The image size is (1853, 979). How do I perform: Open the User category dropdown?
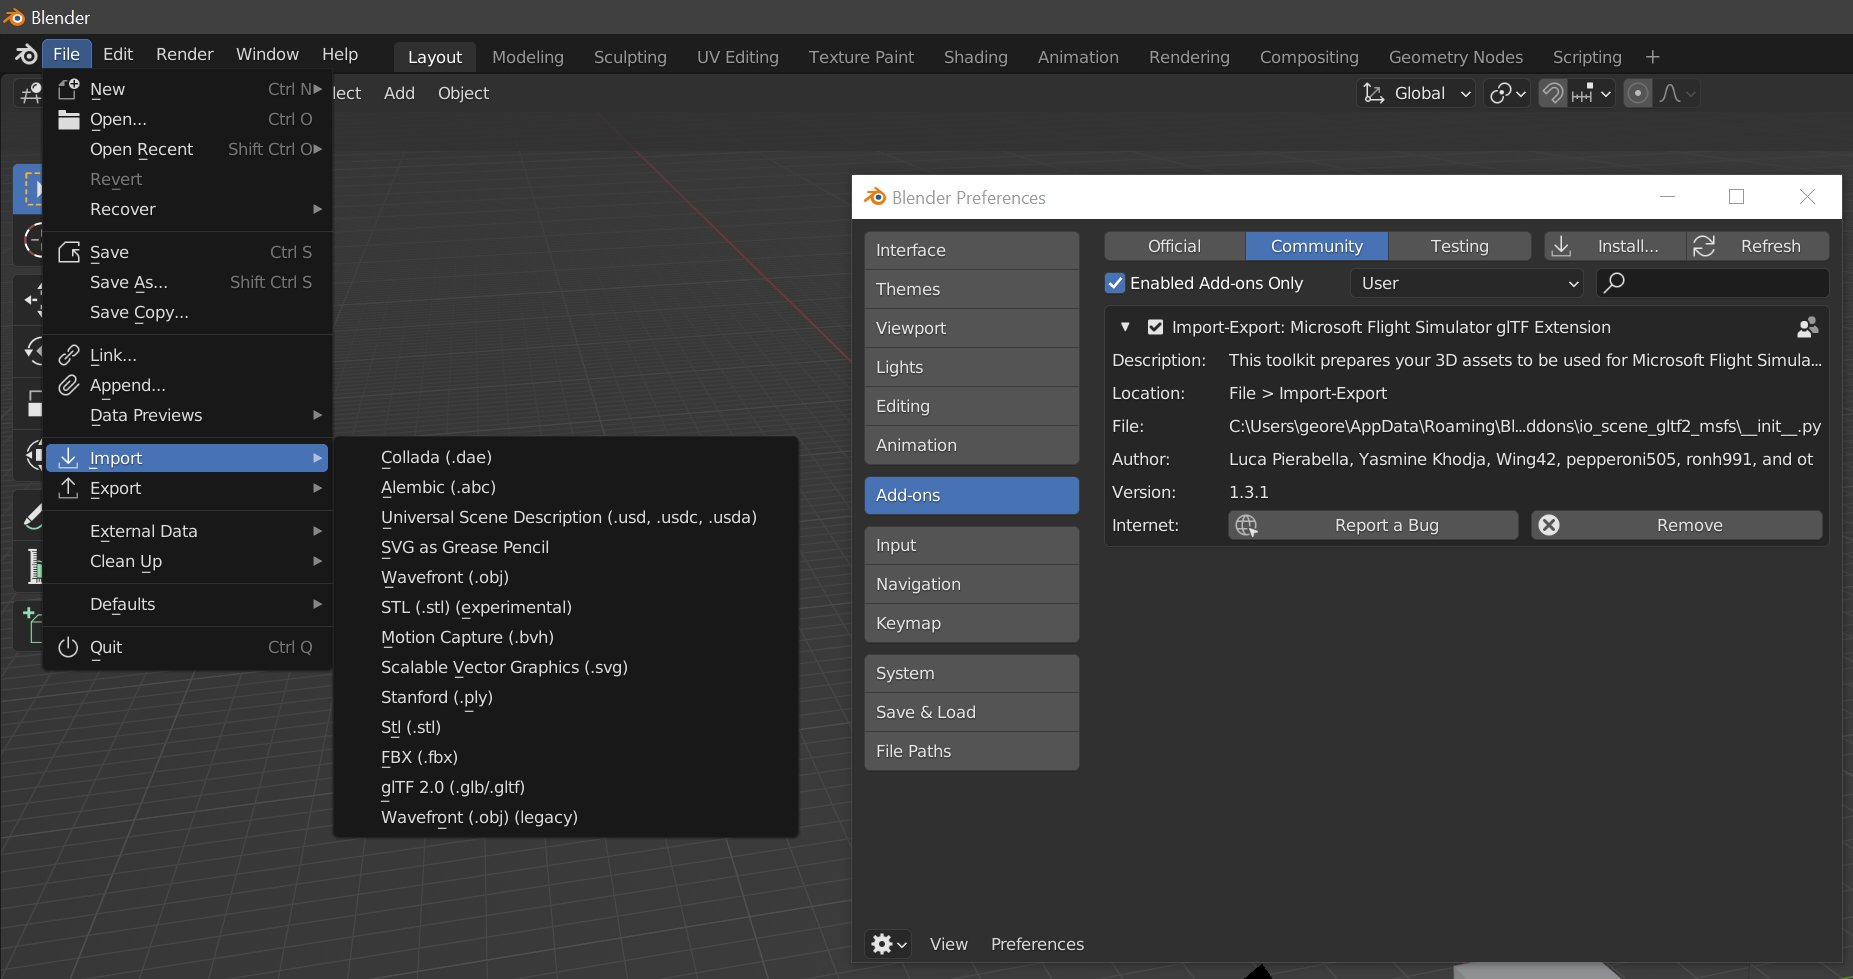(1466, 283)
